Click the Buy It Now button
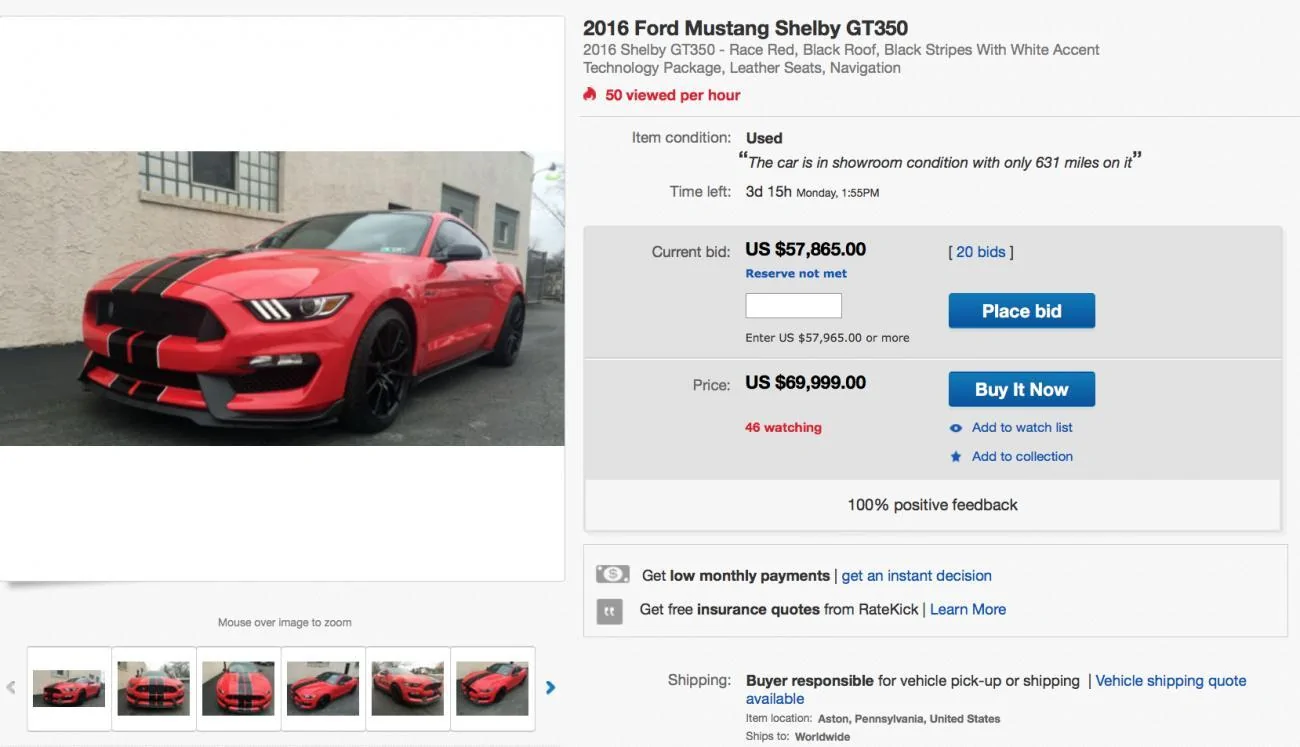This screenshot has height=747, width=1300. [x=1021, y=389]
